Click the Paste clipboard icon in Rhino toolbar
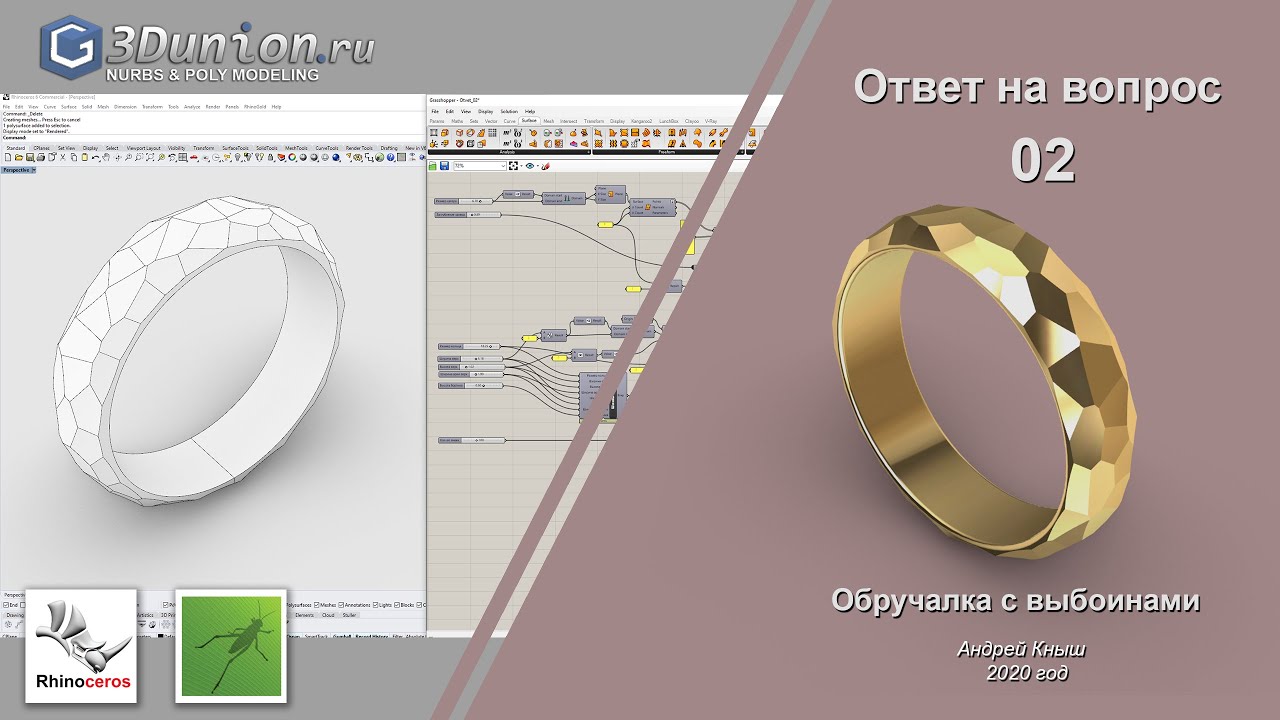 [85, 157]
